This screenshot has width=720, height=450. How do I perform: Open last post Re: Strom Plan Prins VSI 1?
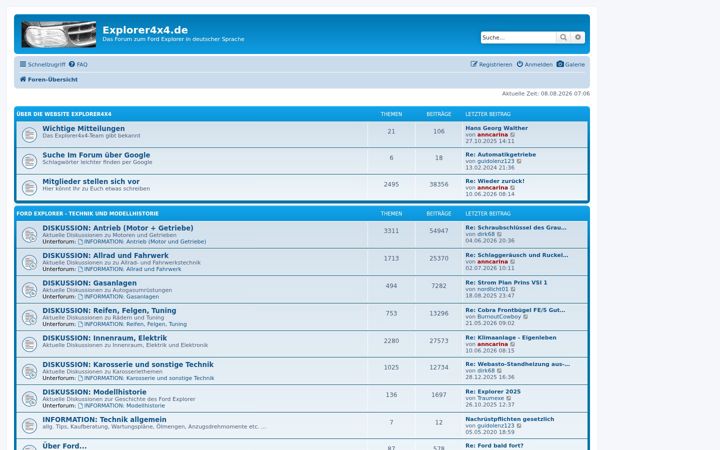[x=506, y=283]
